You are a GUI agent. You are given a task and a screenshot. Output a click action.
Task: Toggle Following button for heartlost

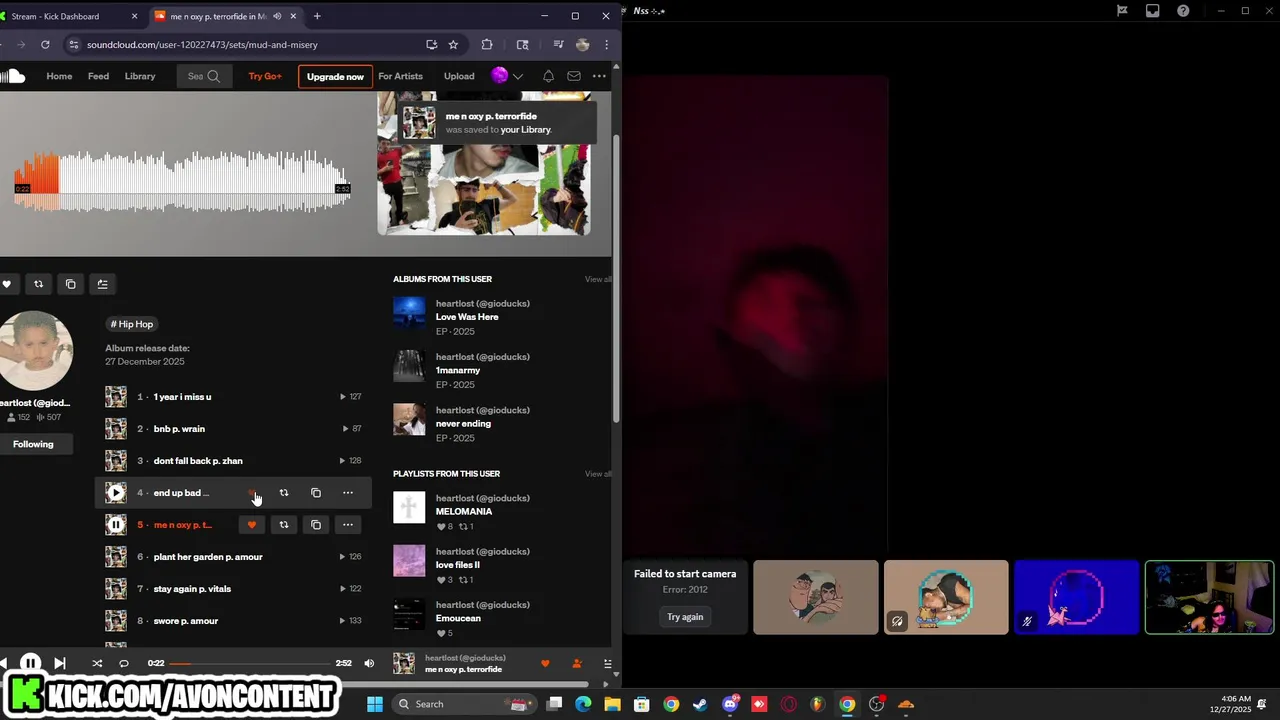point(33,444)
